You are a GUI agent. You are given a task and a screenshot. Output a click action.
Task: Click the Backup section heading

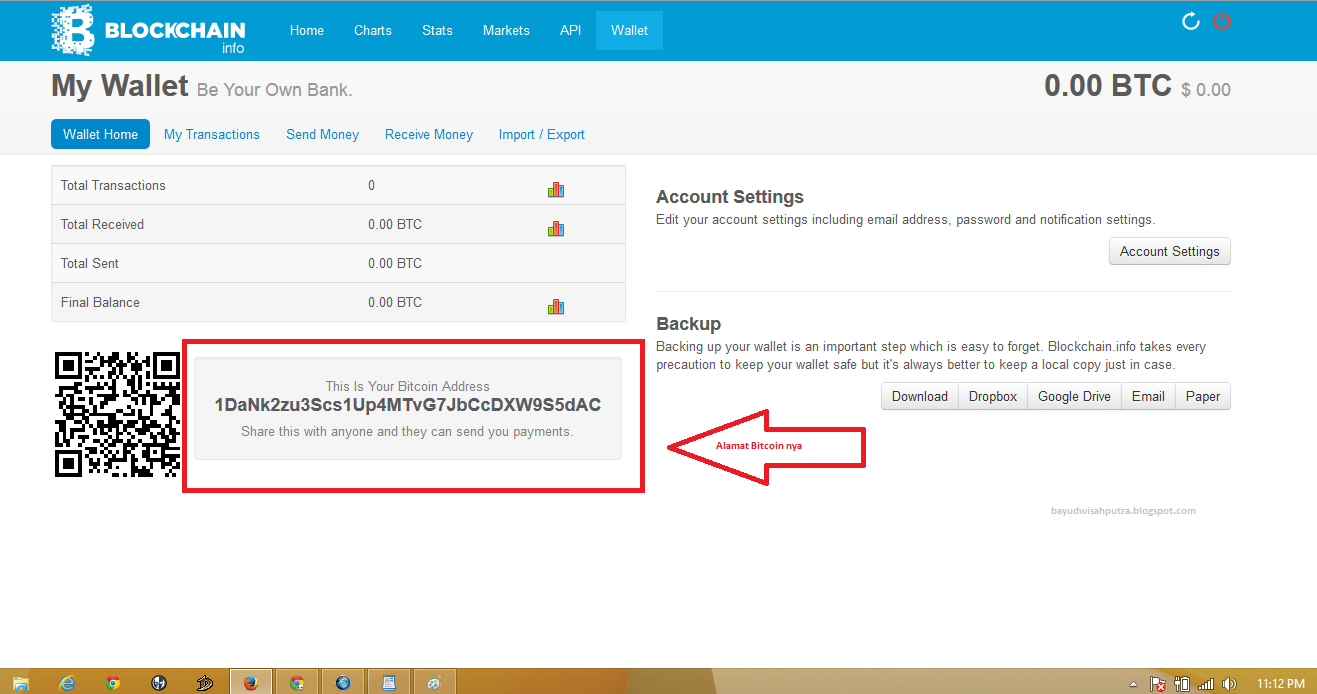point(689,324)
